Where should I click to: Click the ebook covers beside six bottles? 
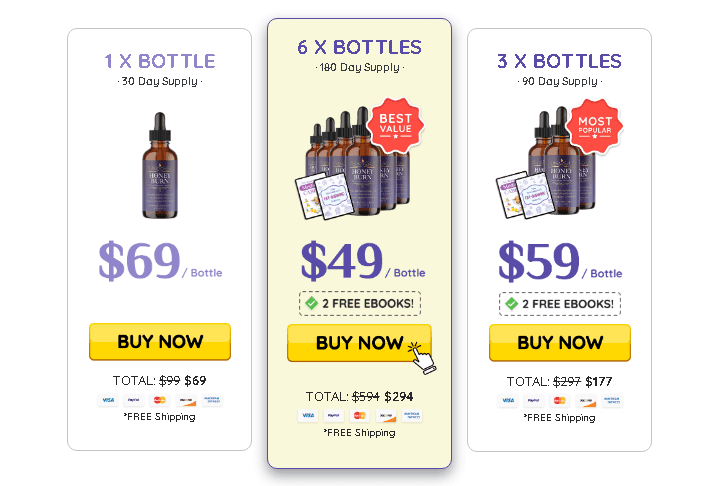(323, 197)
